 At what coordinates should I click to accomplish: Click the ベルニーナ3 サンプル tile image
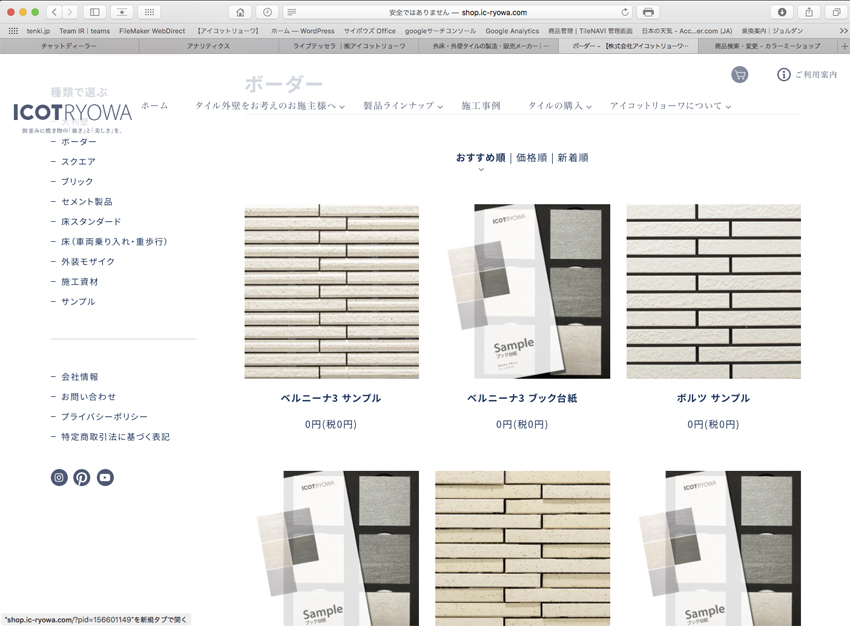click(x=332, y=292)
